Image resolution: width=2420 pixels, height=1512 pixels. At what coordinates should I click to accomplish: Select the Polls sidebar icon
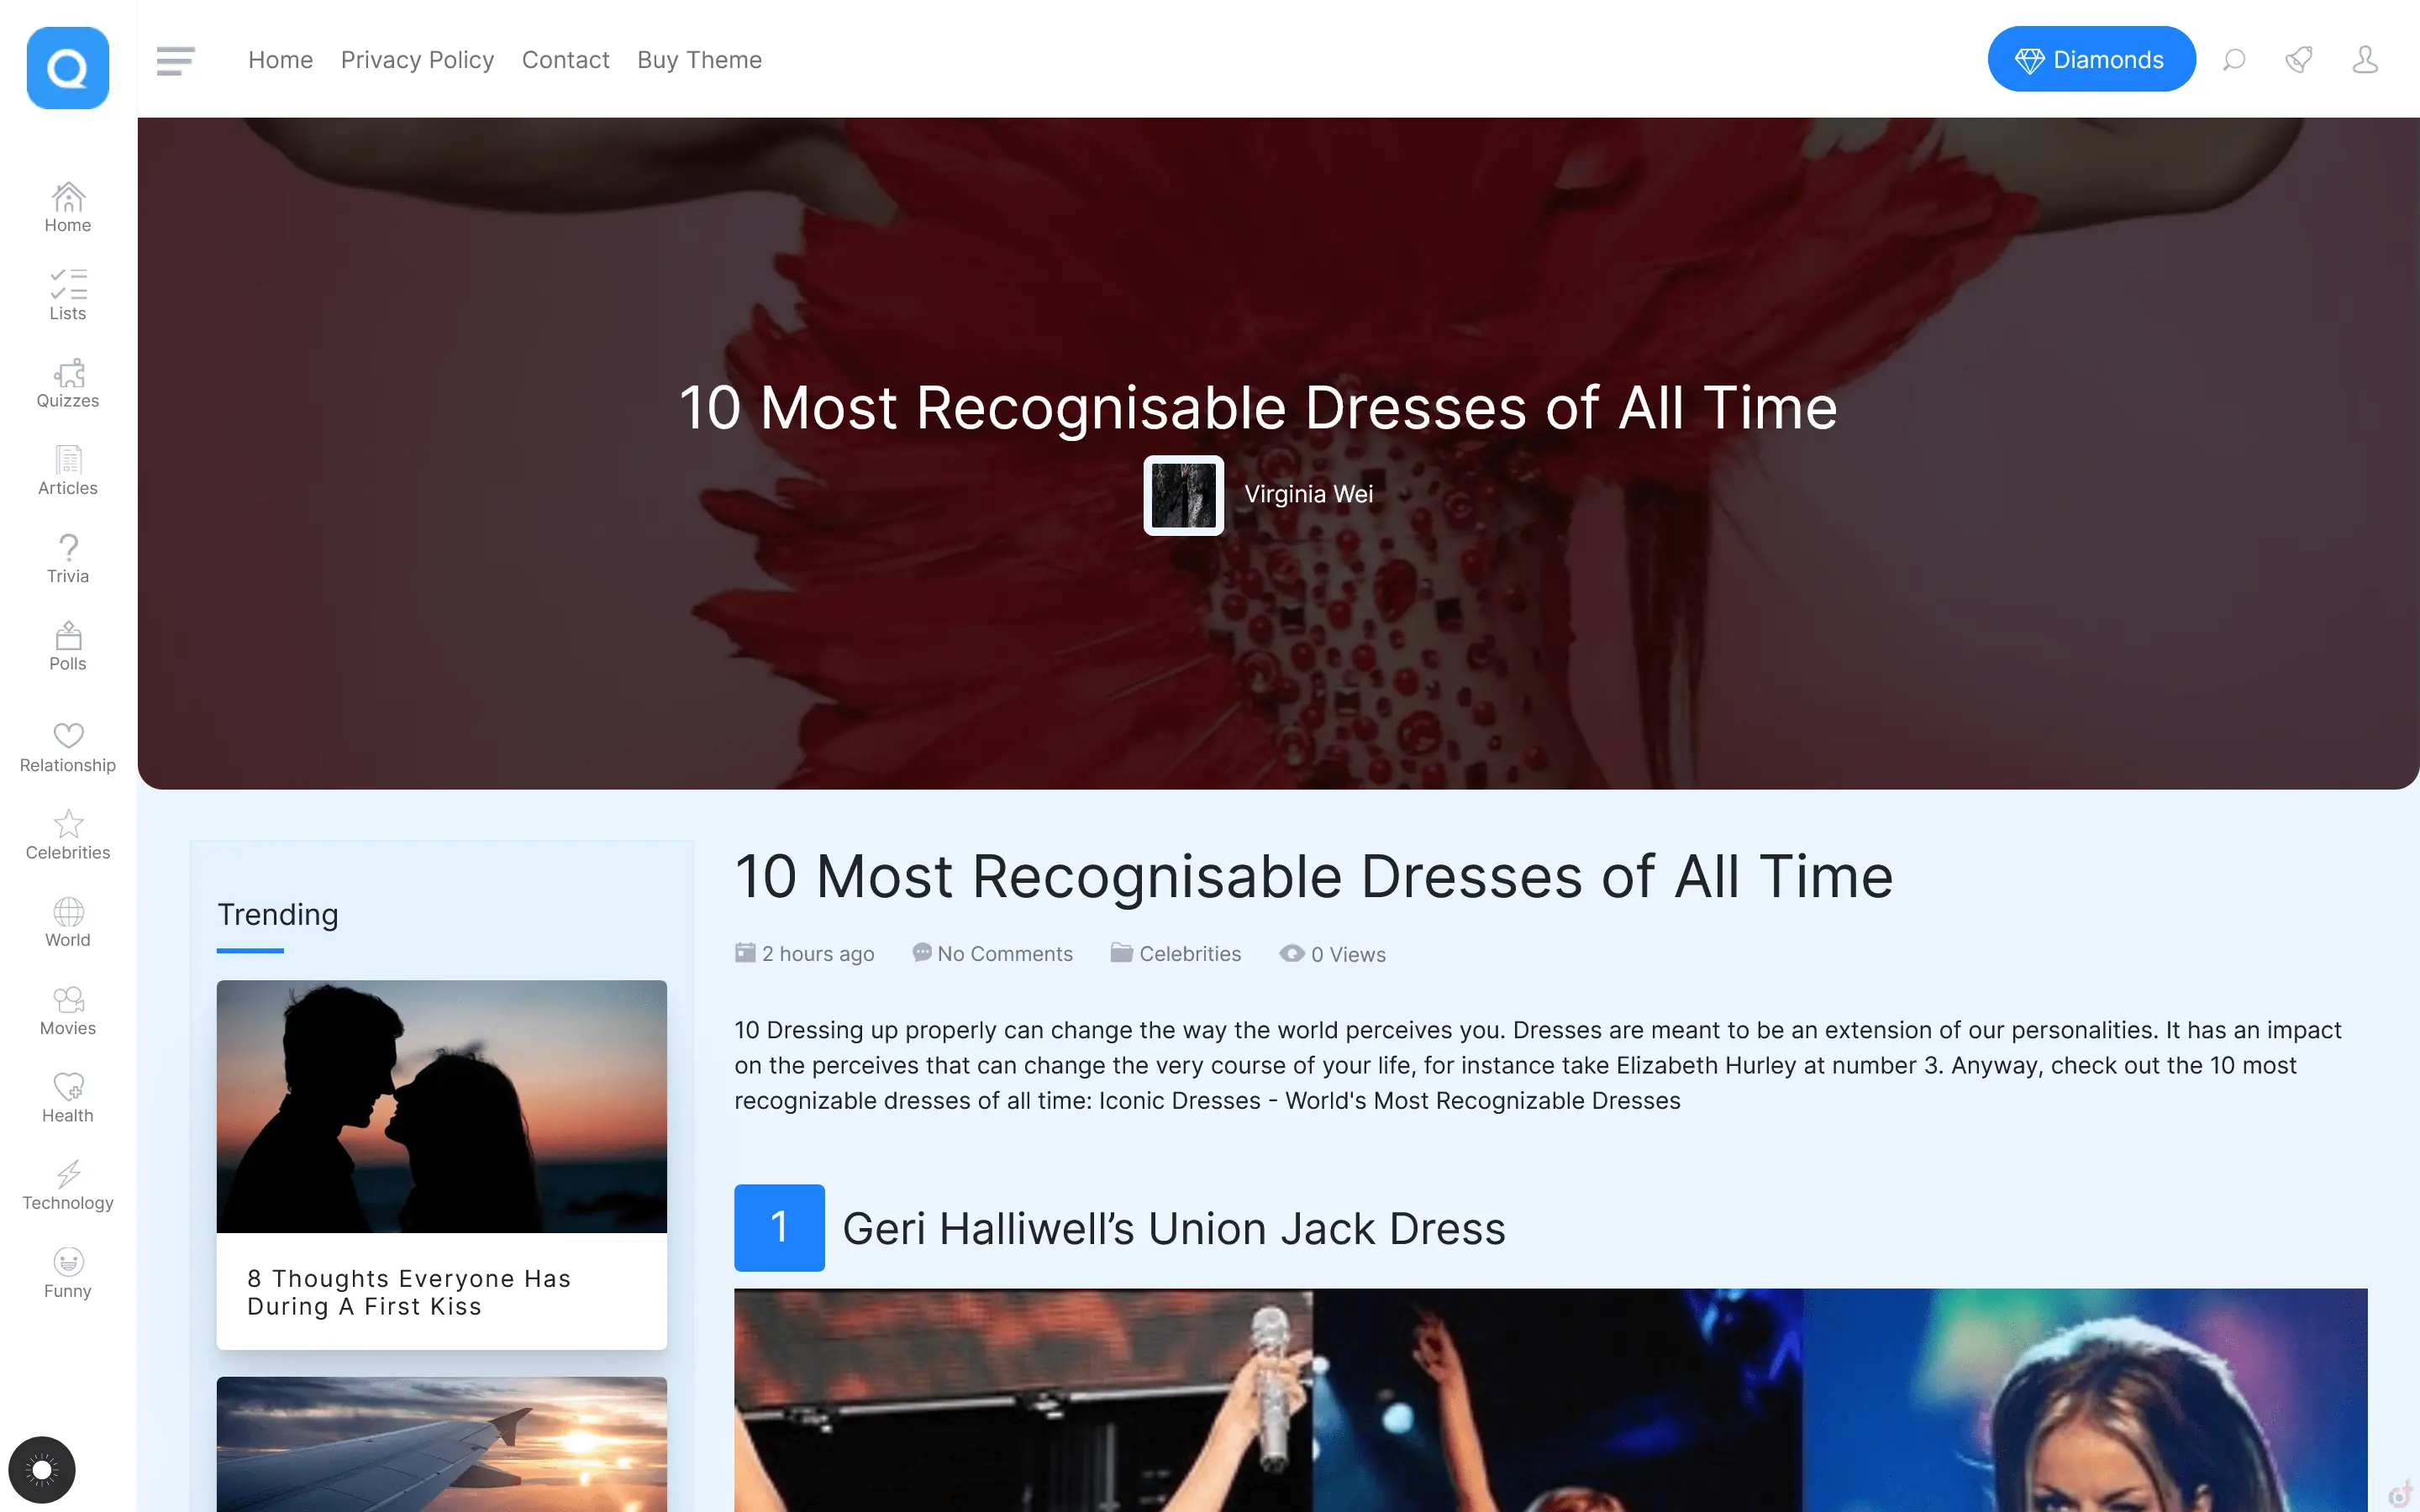point(68,636)
